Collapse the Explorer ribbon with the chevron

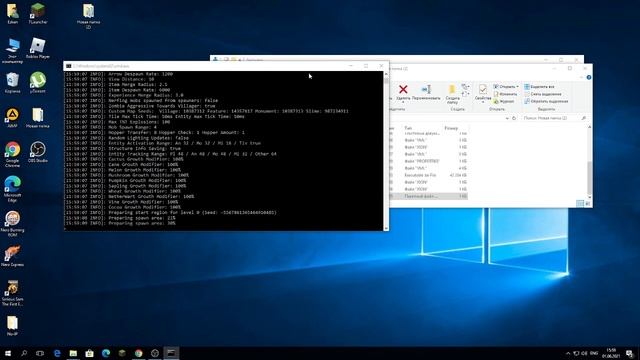(x=582, y=77)
